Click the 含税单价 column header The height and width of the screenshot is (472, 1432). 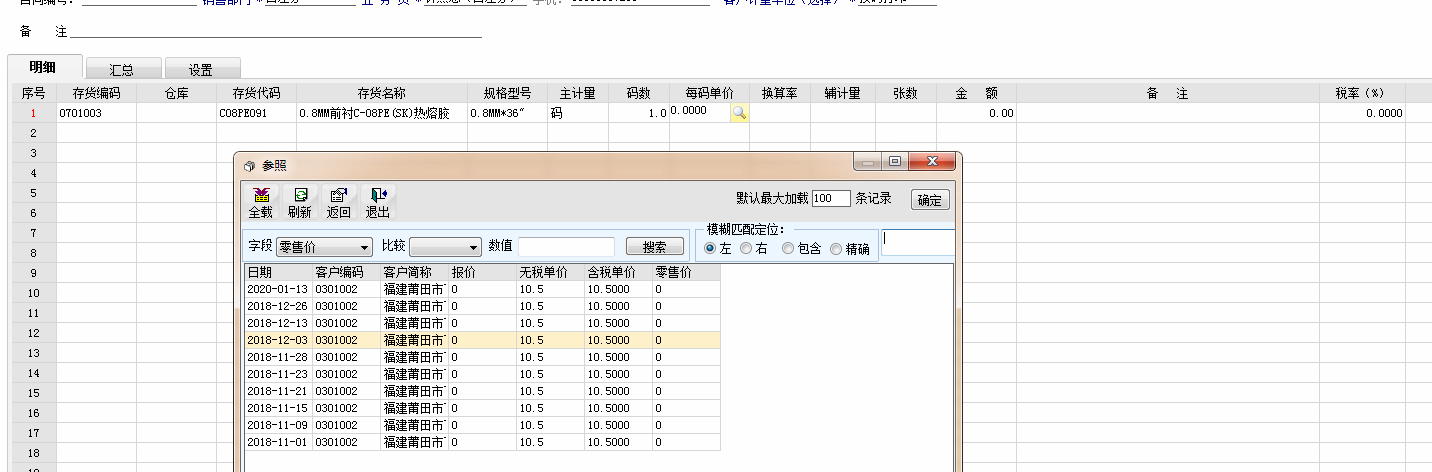coord(618,272)
